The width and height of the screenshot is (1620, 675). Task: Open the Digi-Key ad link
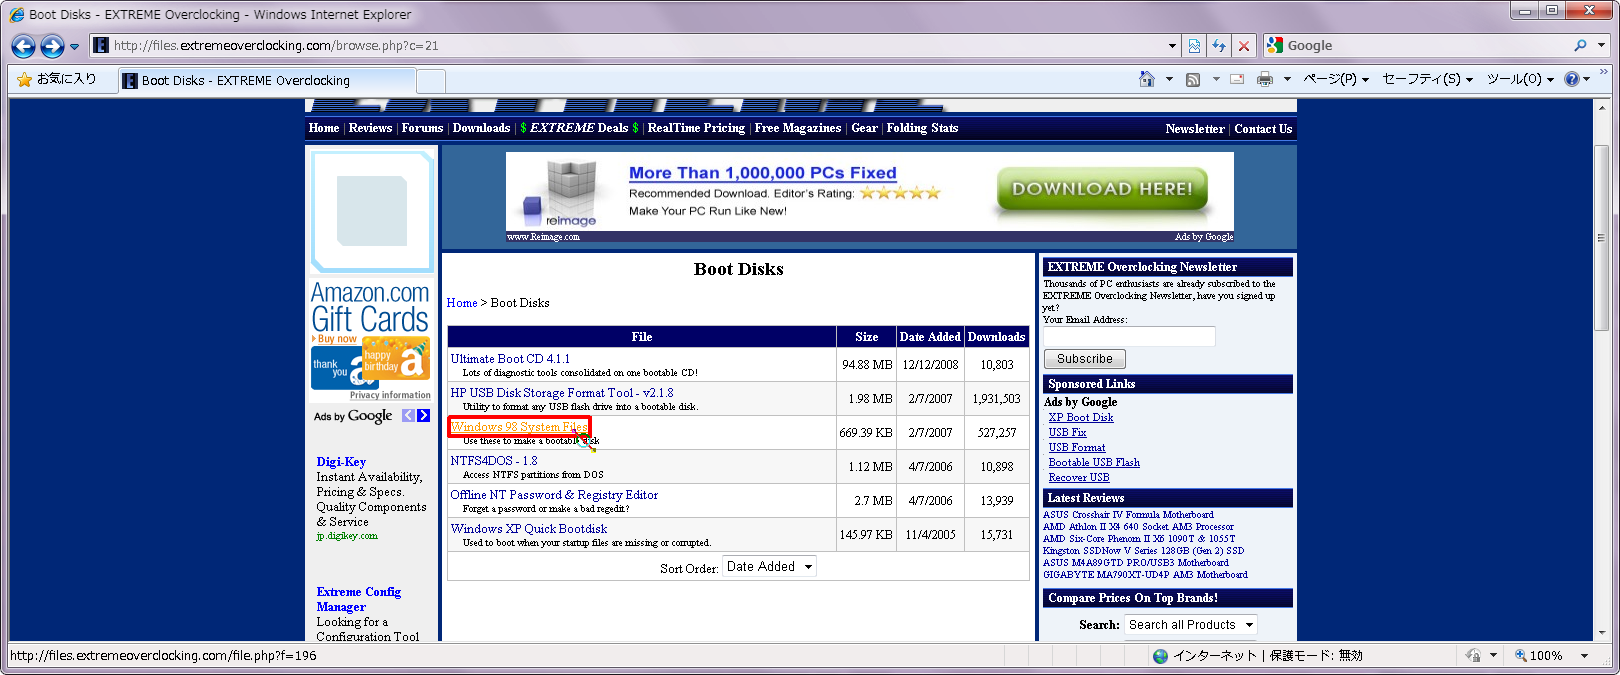(341, 462)
